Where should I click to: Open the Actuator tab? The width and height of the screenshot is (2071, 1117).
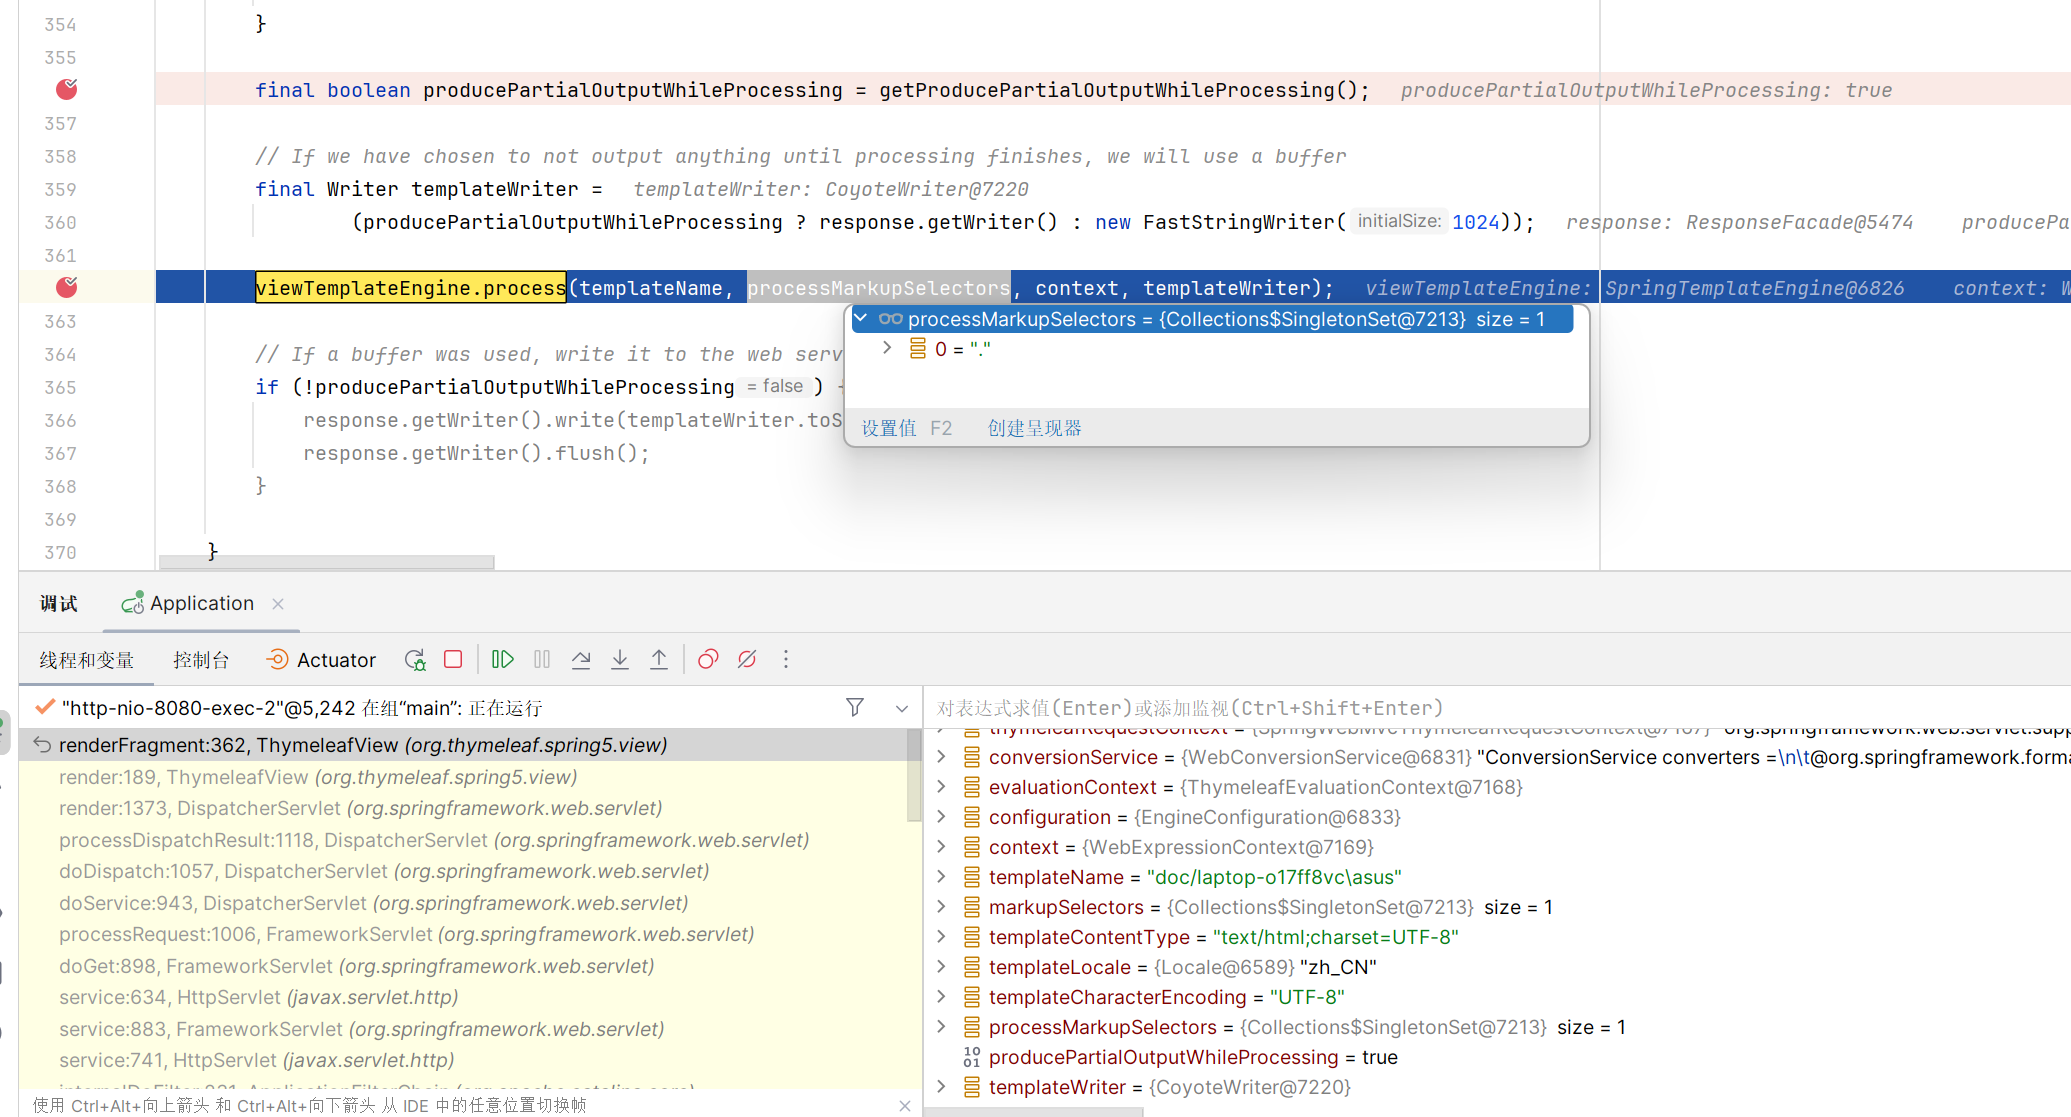[x=322, y=660]
